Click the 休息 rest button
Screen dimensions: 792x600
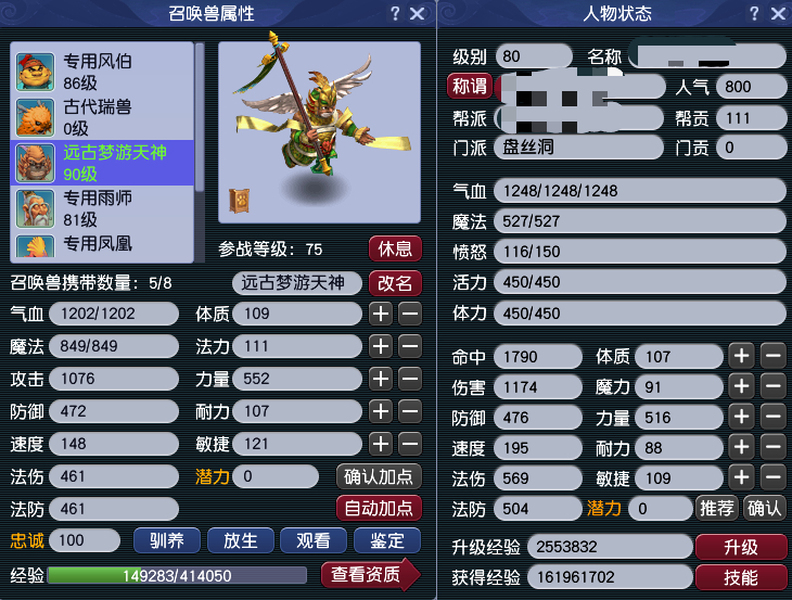[x=395, y=249]
